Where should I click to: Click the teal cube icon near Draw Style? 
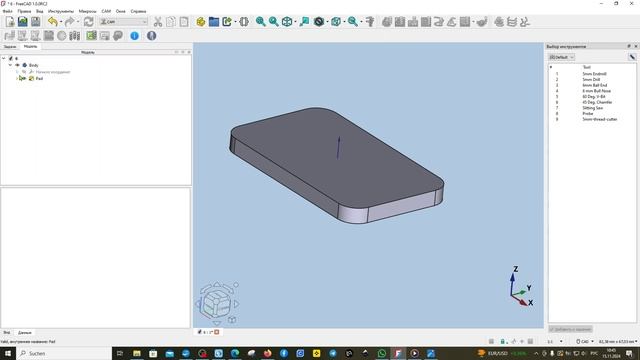coord(336,22)
